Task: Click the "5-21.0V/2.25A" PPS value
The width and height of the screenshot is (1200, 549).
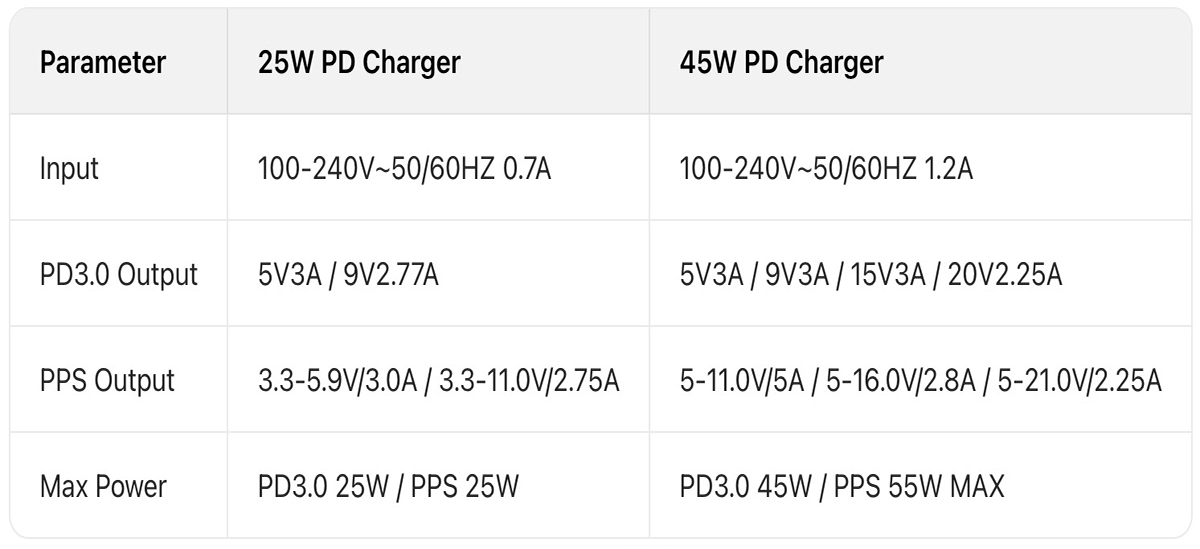Action: (1079, 381)
